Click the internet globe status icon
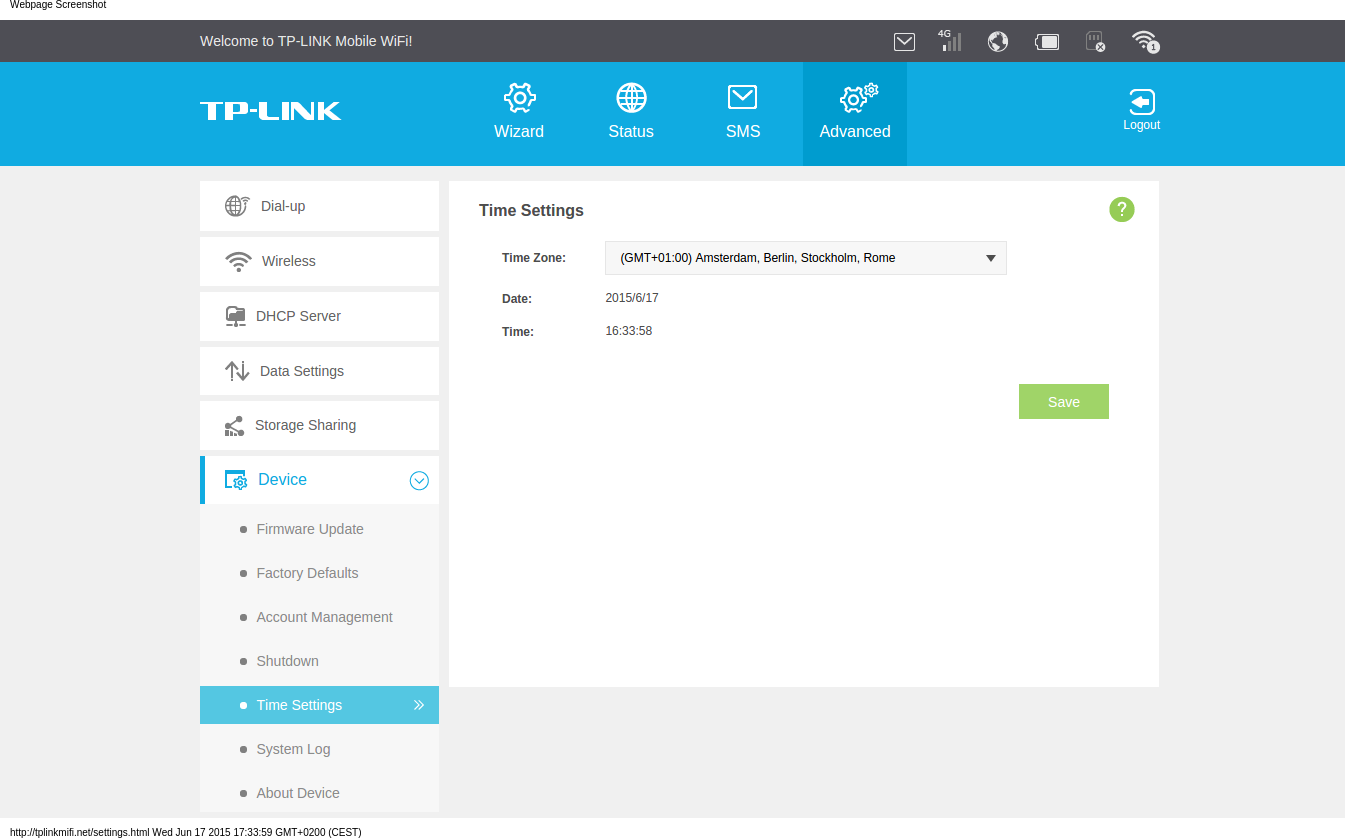Viewport: 1345px width, 838px height. tap(997, 41)
